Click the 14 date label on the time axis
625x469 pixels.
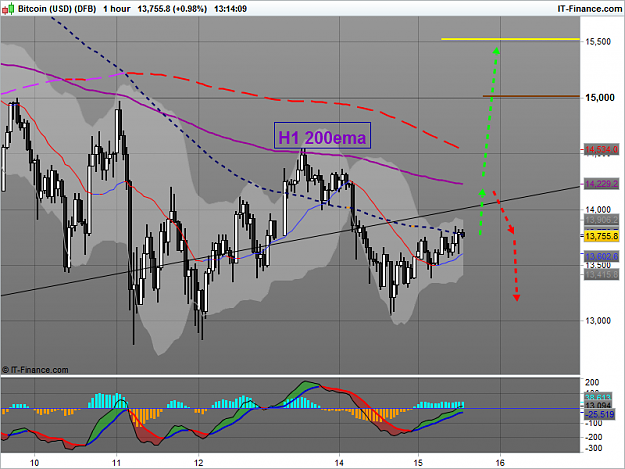339,463
